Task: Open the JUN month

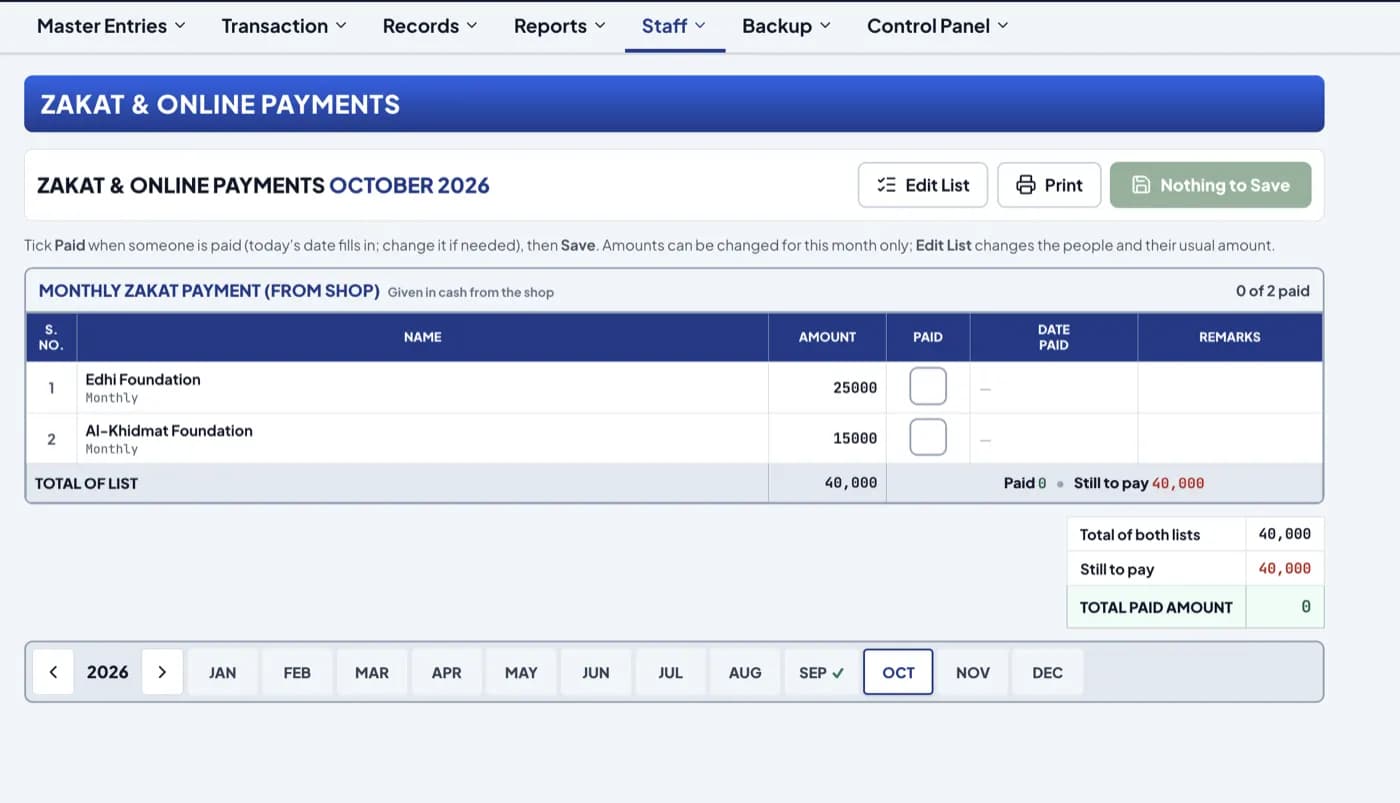Action: coord(596,672)
